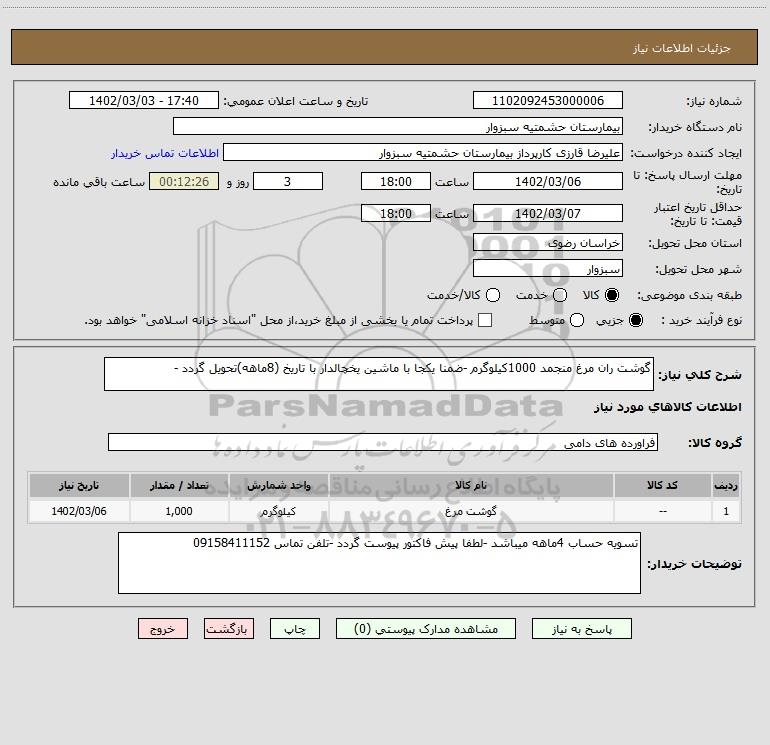The width and height of the screenshot is (770, 745).
Task: Select the کالا radio button
Action: pyautogui.click(x=612, y=295)
